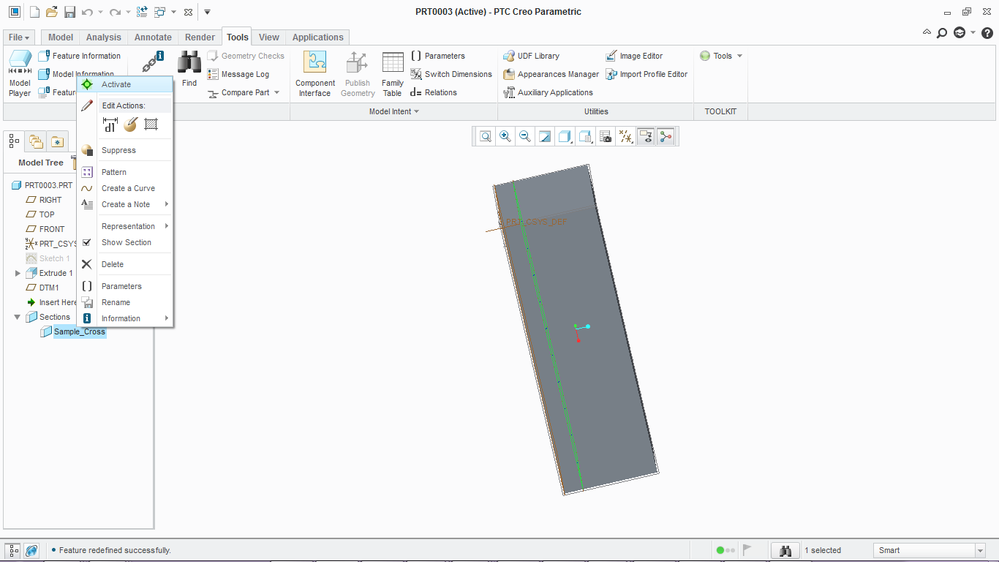Expand the Extrude 1 feature node
The image size is (999, 562).
17,273
